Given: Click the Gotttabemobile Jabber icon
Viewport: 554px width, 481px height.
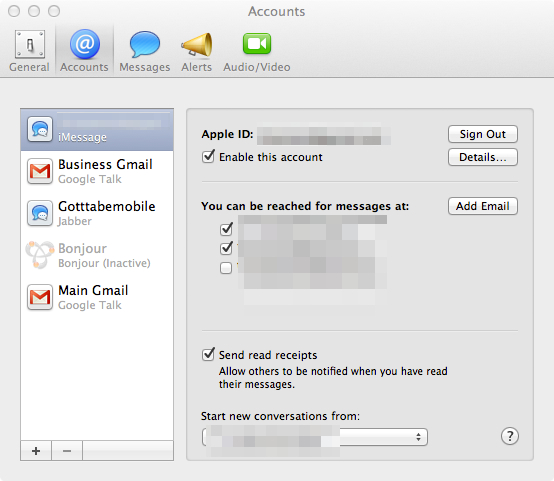Looking at the screenshot, I should point(40,213).
